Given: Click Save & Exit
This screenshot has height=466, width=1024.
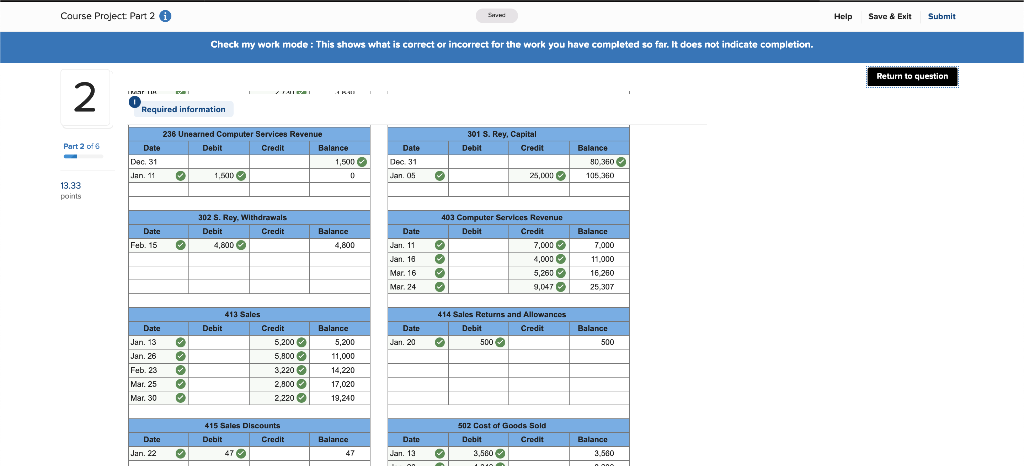Looking at the screenshot, I should (889, 16).
